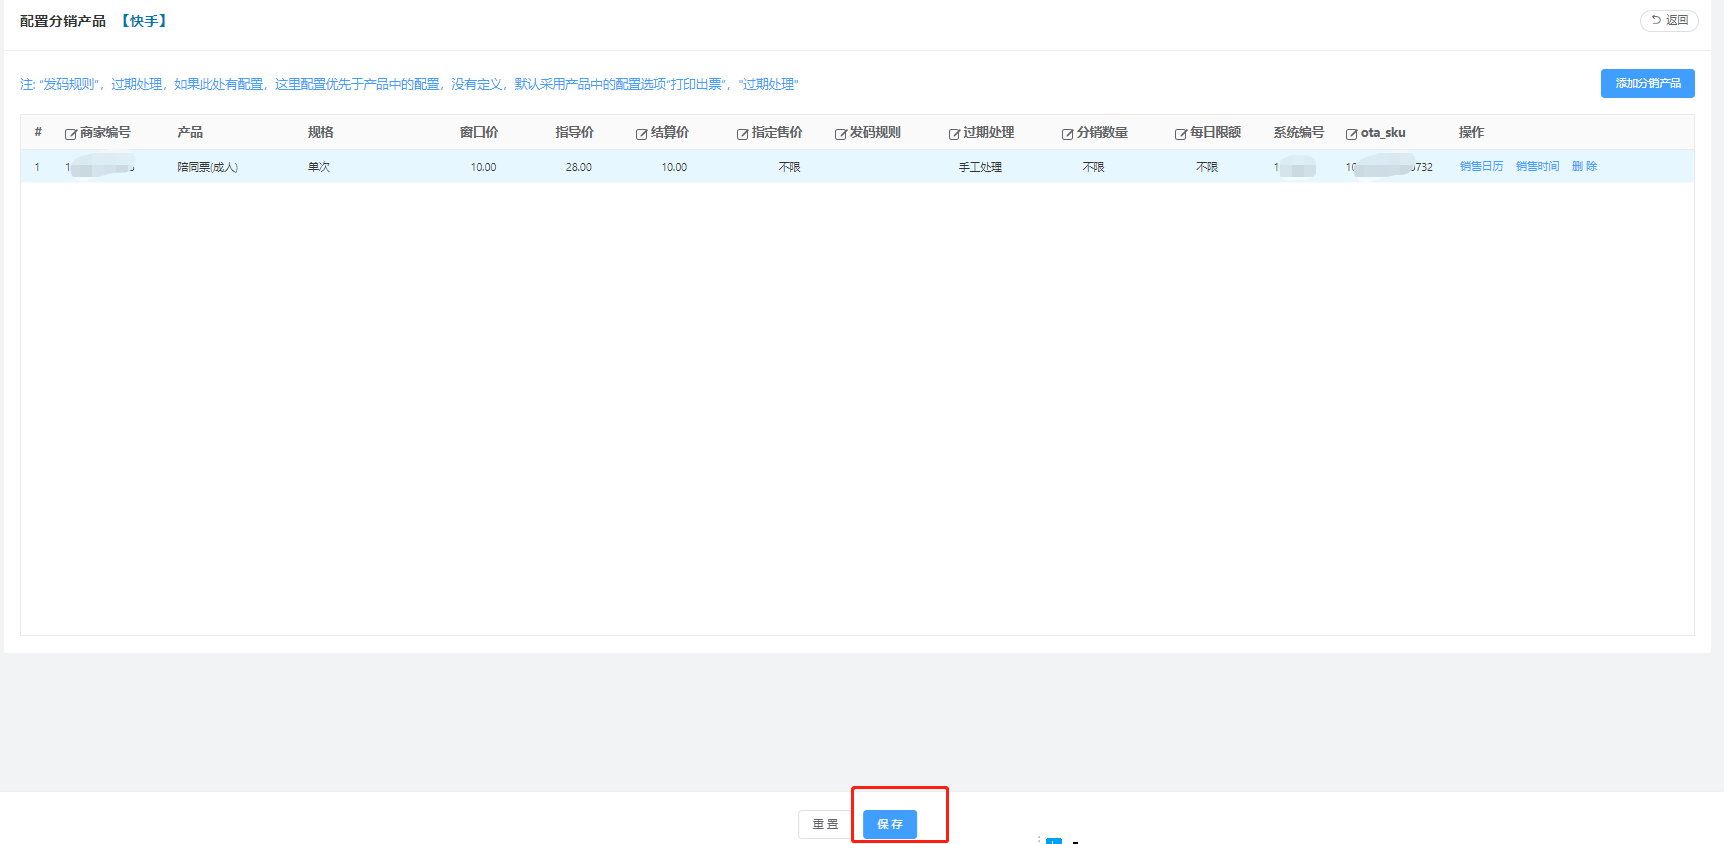This screenshot has width=1724, height=844.
Task: Click the 每日限额 不限 cell
Action: tap(1207, 167)
